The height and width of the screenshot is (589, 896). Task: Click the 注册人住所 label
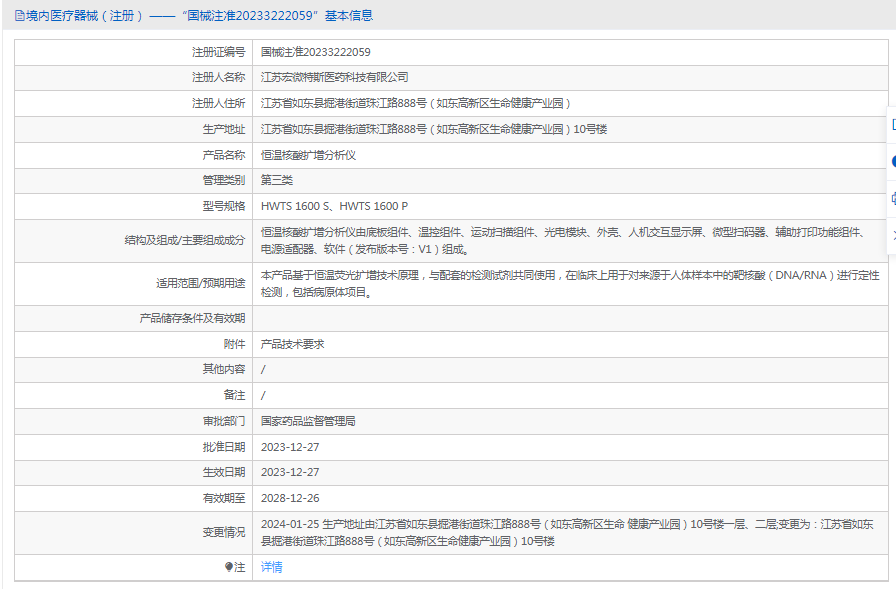[x=218, y=103]
